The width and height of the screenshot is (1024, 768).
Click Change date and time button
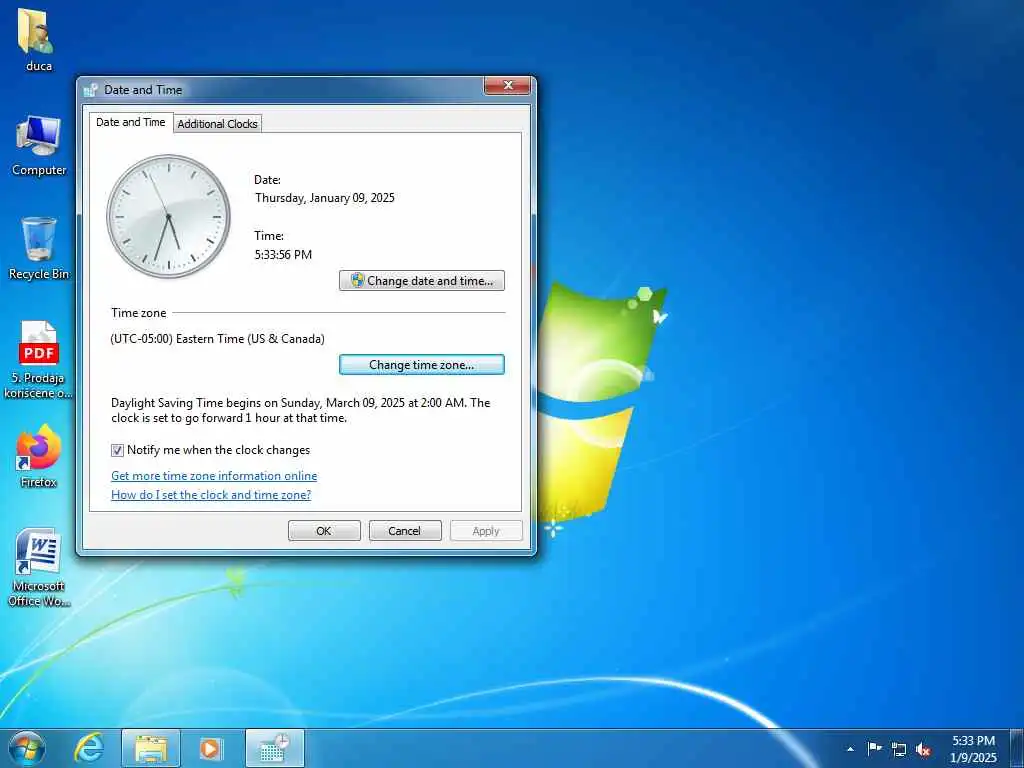click(x=422, y=281)
